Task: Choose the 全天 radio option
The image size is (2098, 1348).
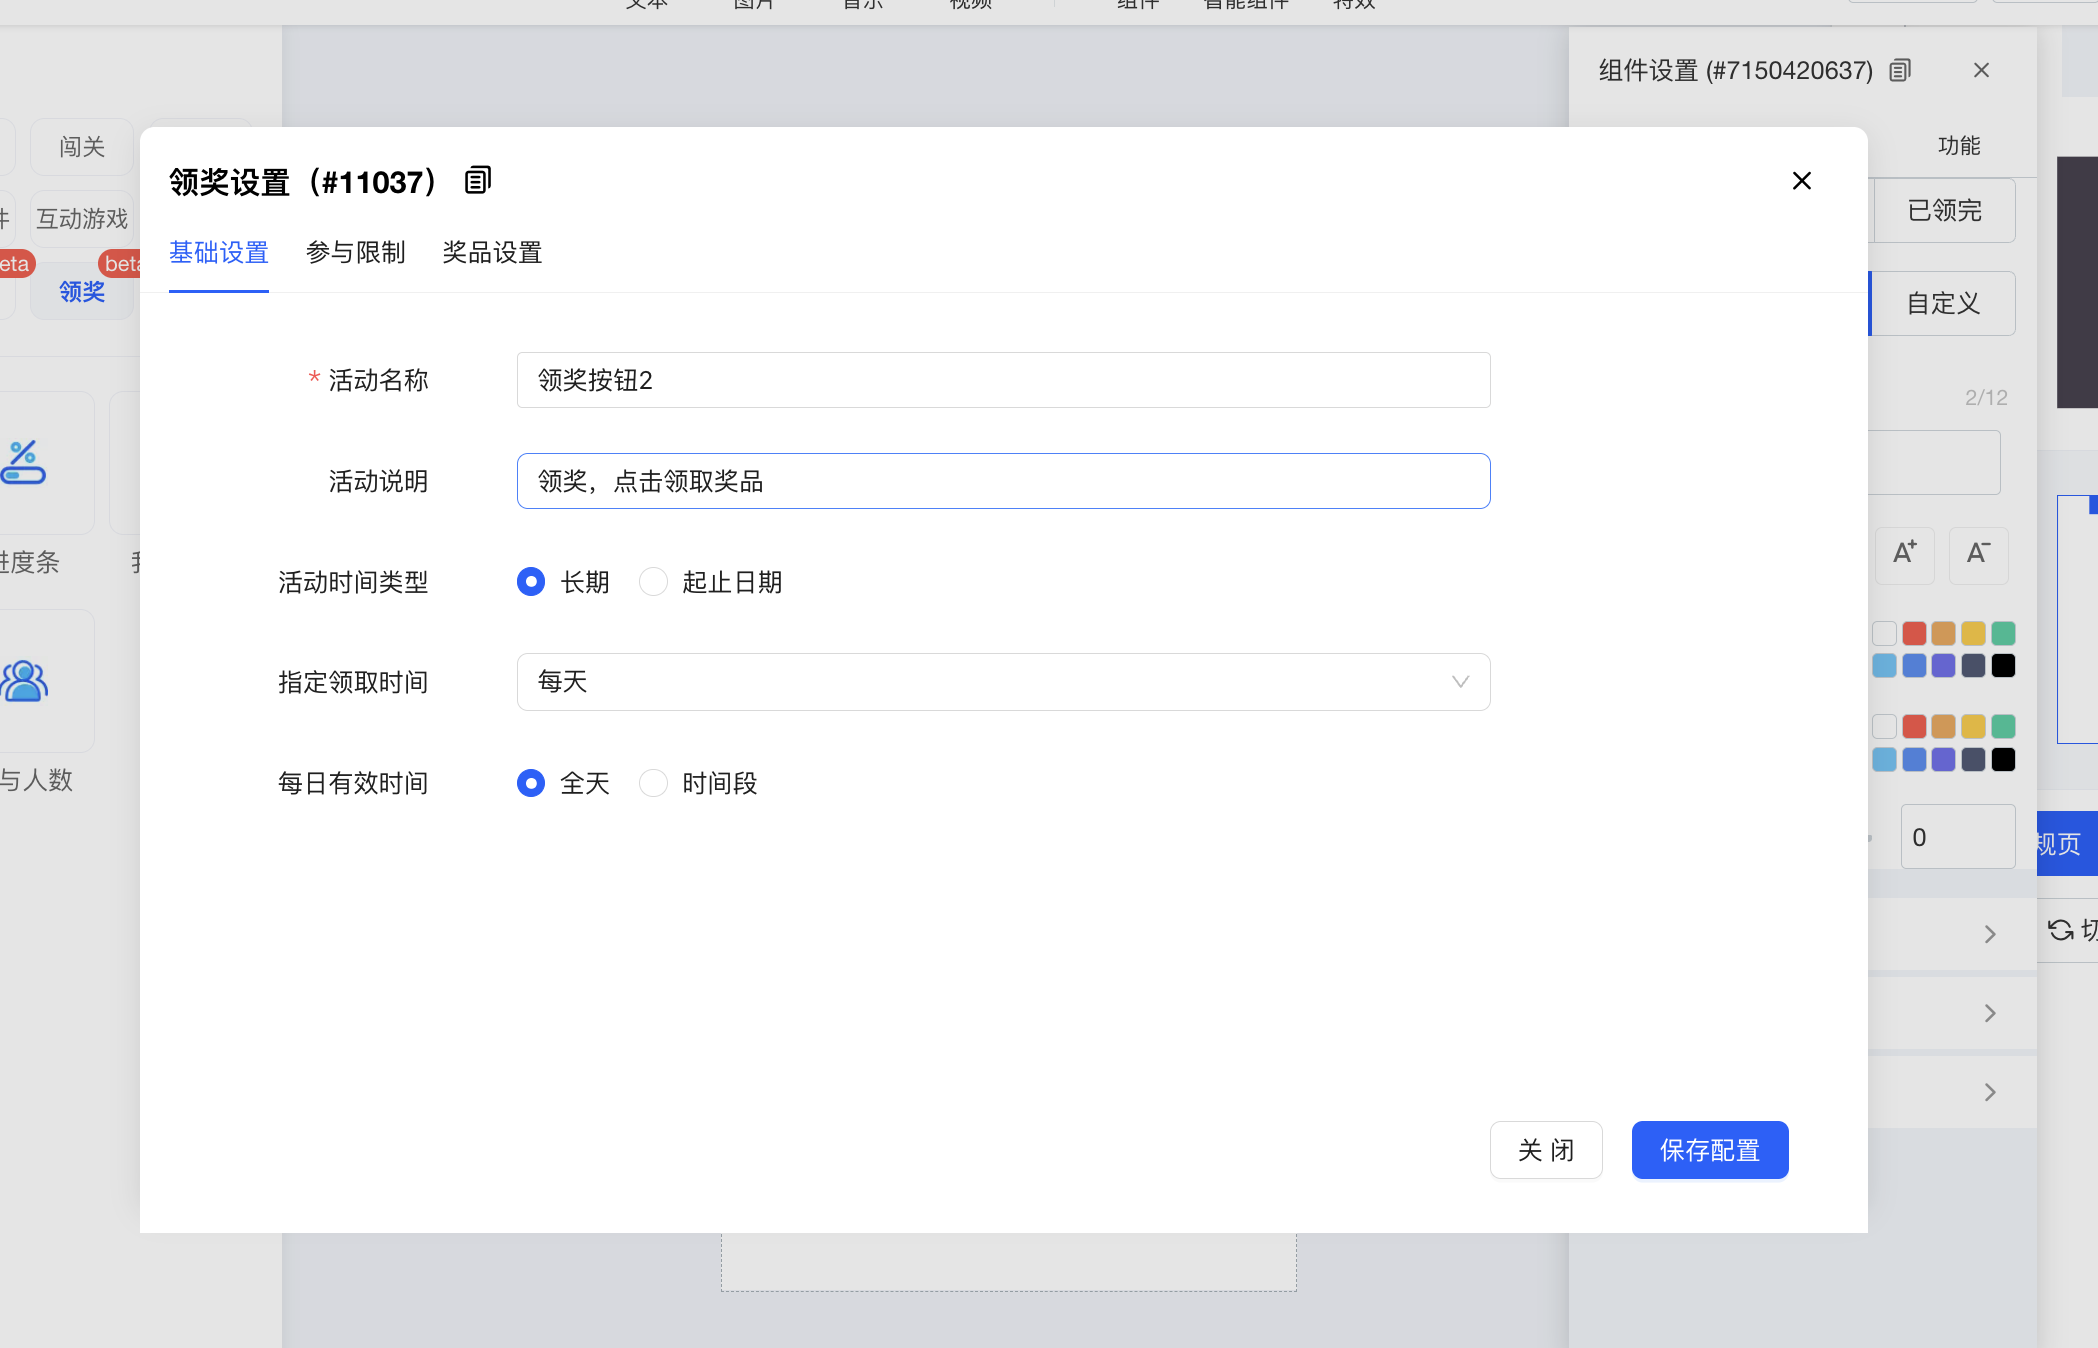Action: [531, 783]
